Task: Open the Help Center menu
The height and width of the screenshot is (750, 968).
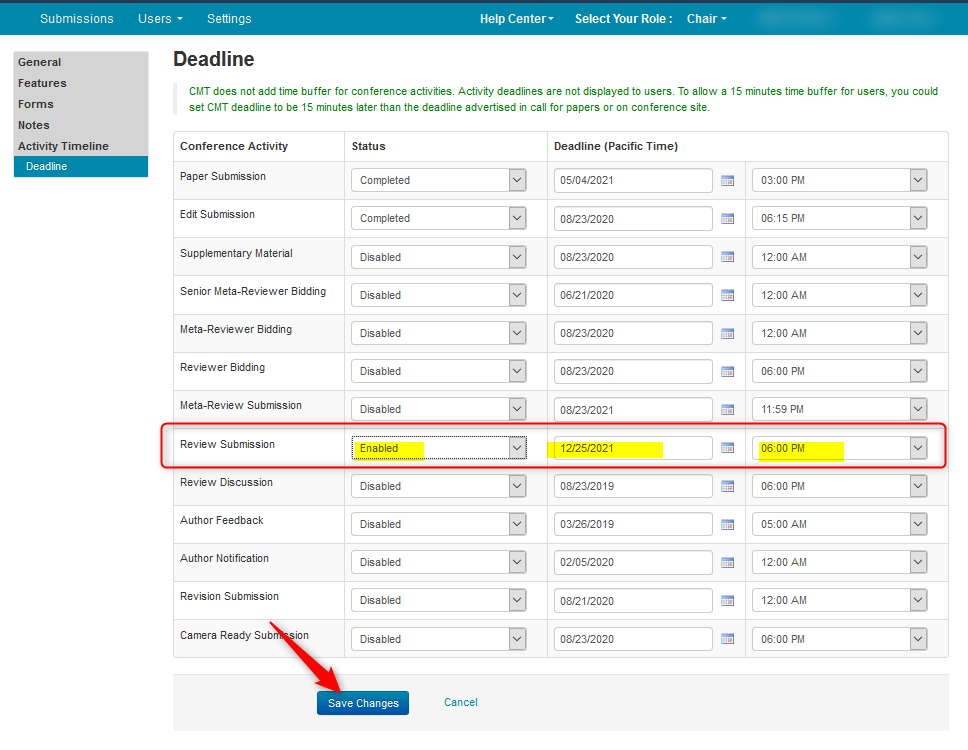Action: [516, 19]
